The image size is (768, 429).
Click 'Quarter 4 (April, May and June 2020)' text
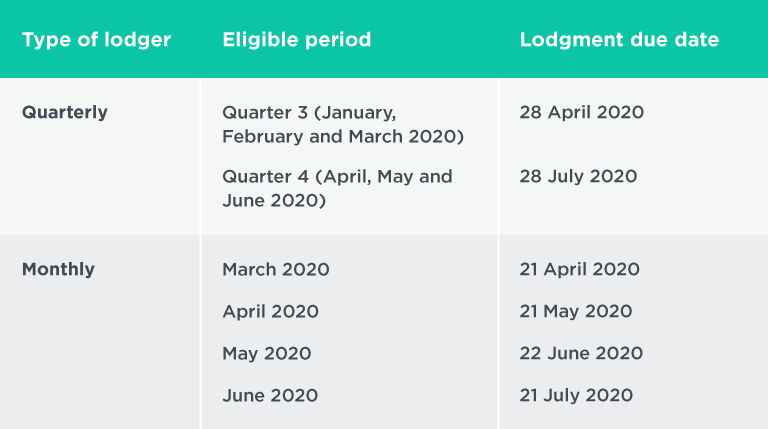[337, 189]
